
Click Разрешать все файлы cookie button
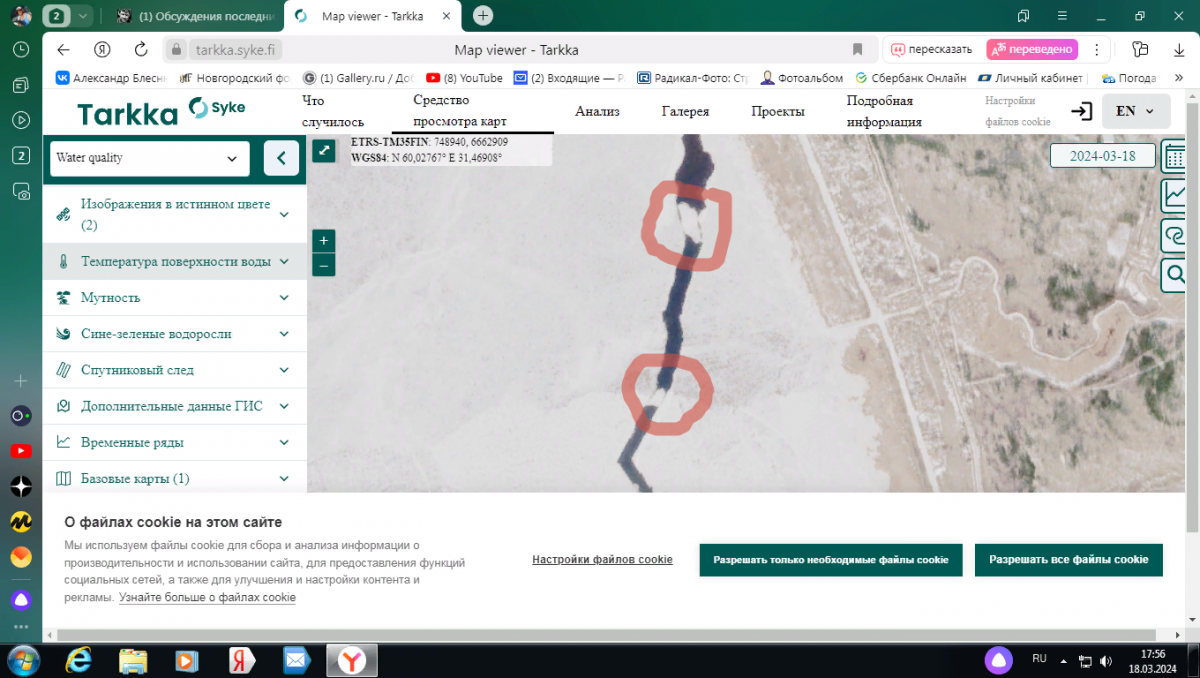pyautogui.click(x=1068, y=560)
